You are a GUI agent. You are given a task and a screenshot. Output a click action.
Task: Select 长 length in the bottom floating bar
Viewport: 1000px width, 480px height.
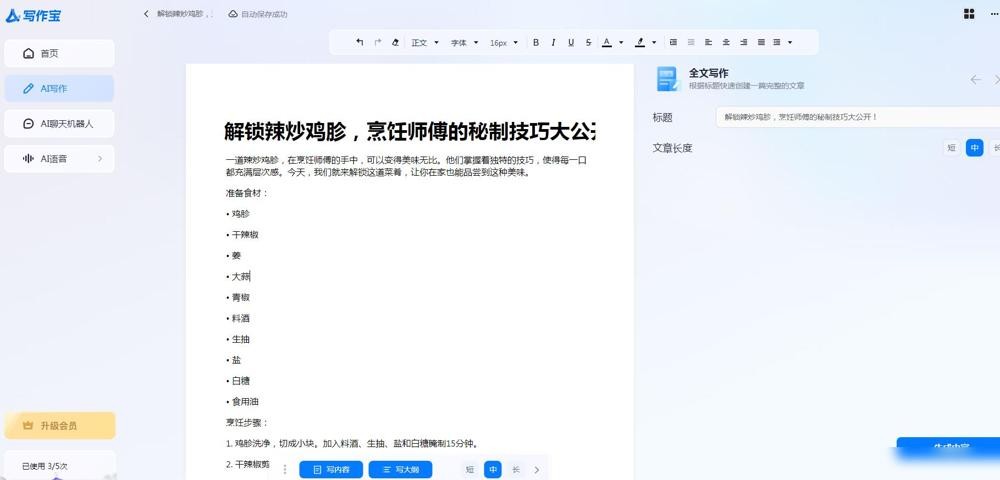516,470
